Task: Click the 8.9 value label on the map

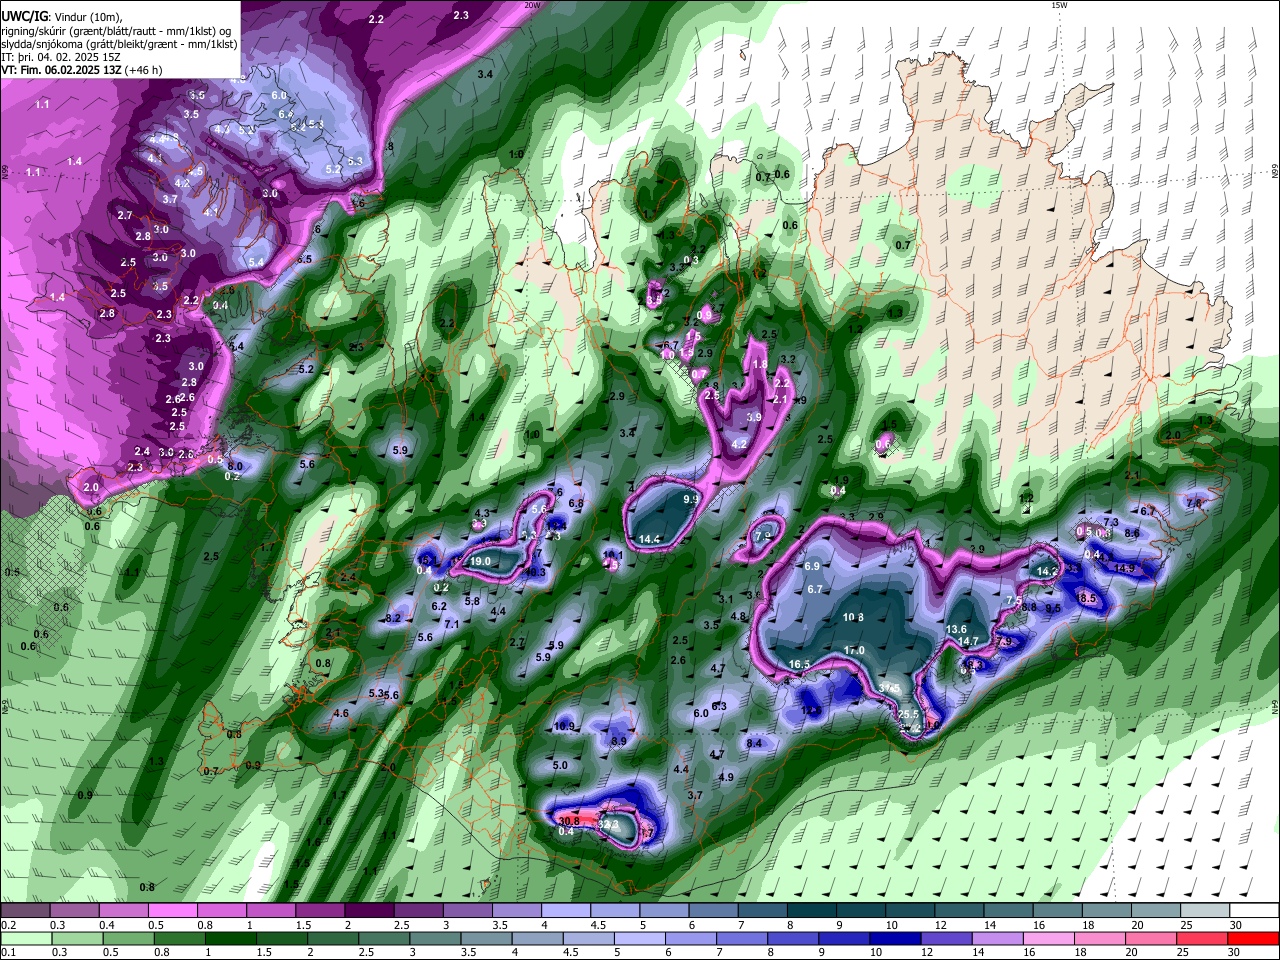Action: tap(619, 741)
